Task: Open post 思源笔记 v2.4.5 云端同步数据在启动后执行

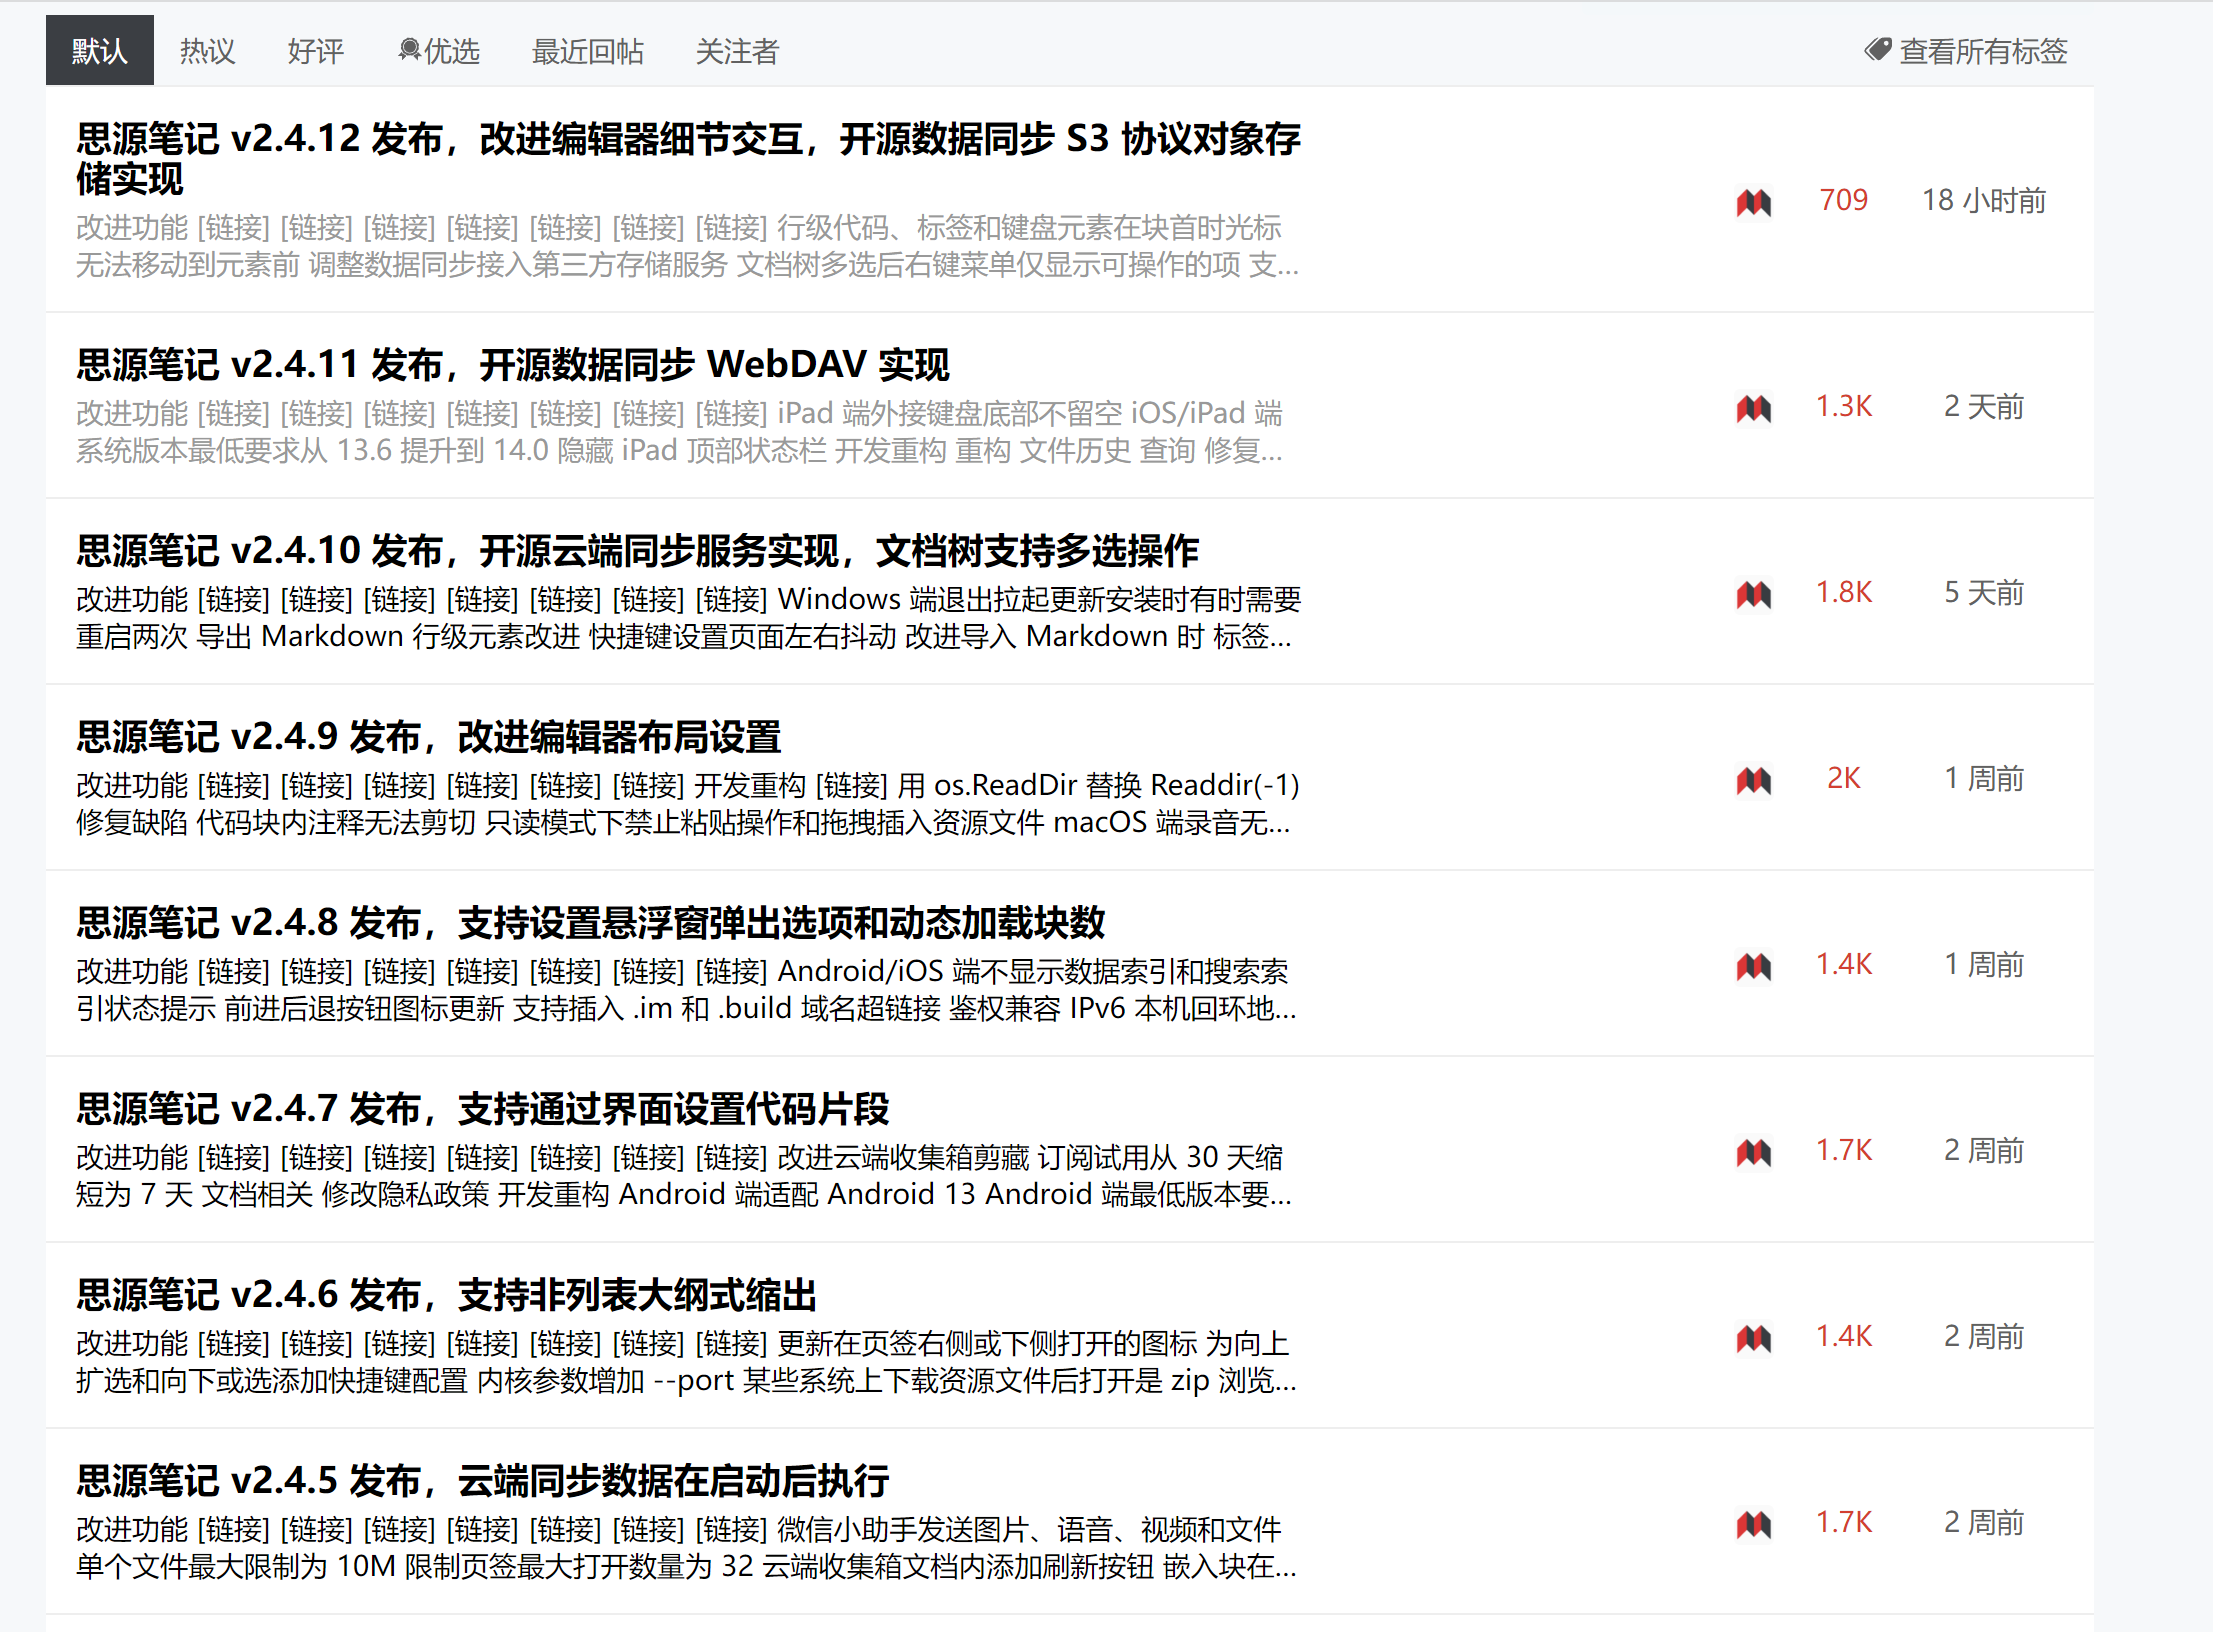Action: tap(483, 1481)
